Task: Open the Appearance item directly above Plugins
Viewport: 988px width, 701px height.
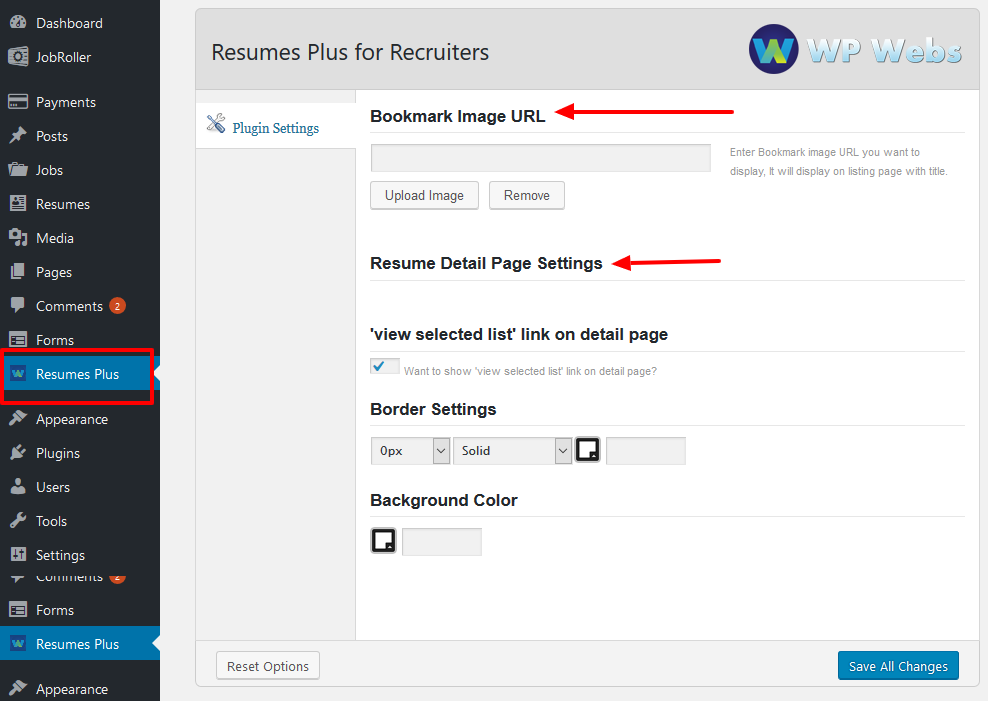Action: click(80, 419)
